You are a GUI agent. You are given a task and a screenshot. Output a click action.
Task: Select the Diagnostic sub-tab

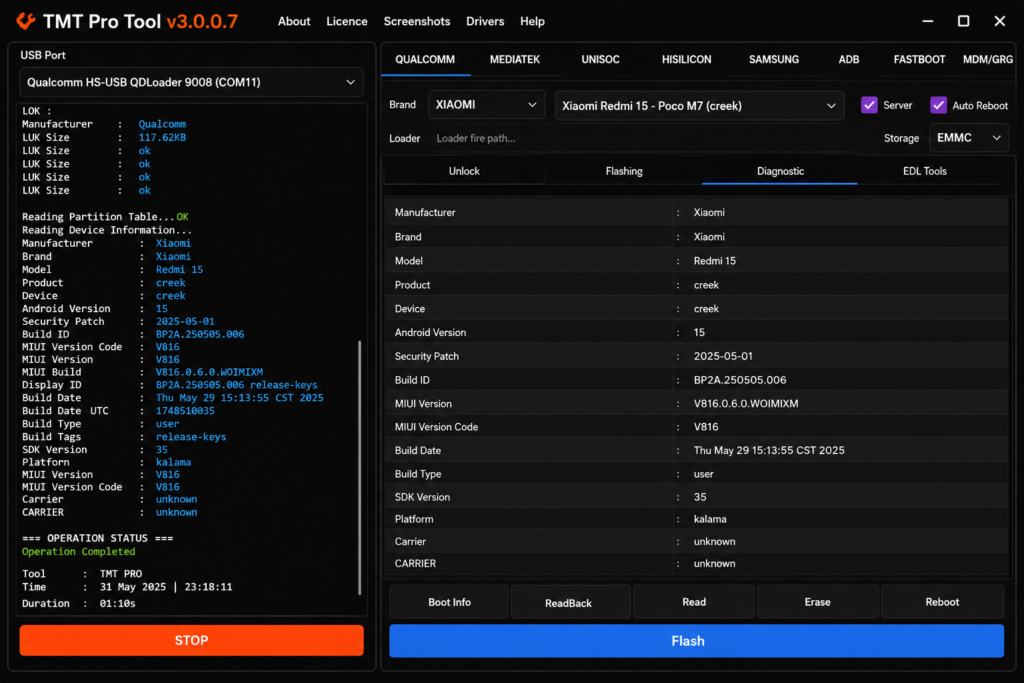[x=780, y=171]
